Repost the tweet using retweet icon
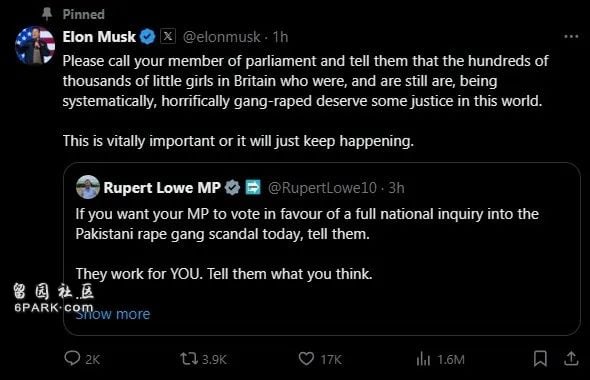Image resolution: width=590 pixels, height=380 pixels. 189,359
